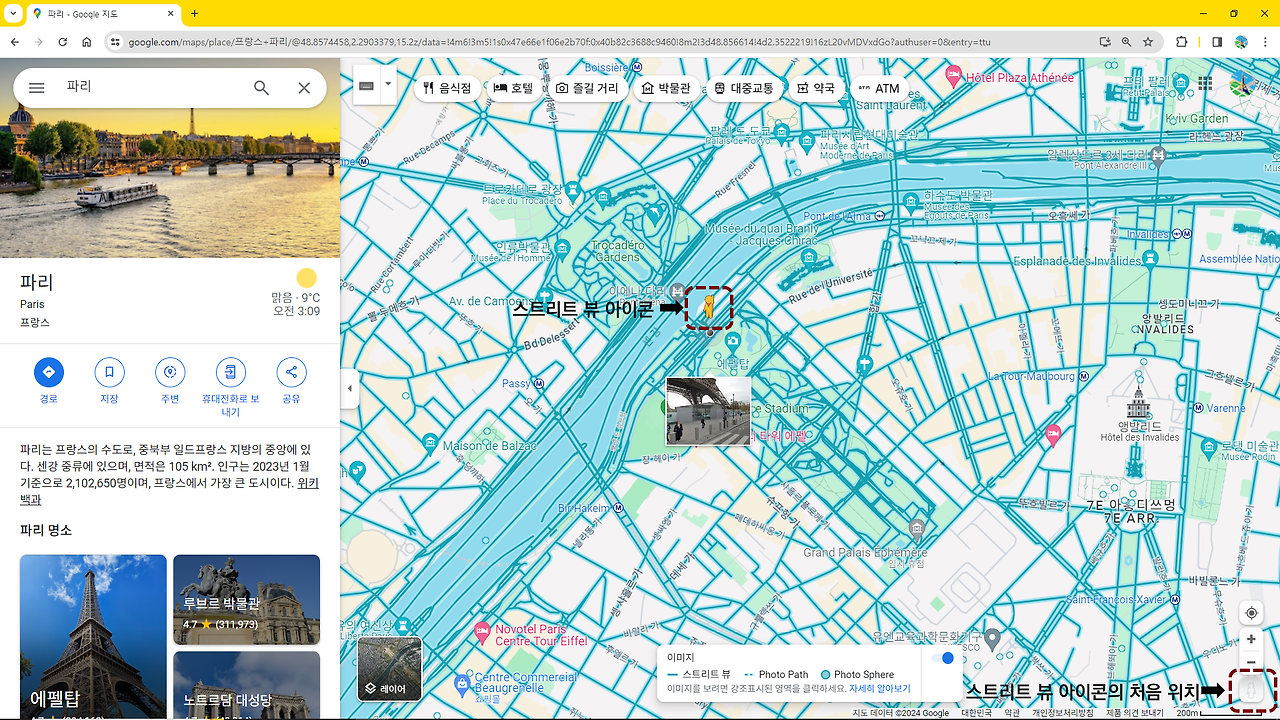
Task: Search nearby with the 주변 button
Action: click(x=170, y=373)
